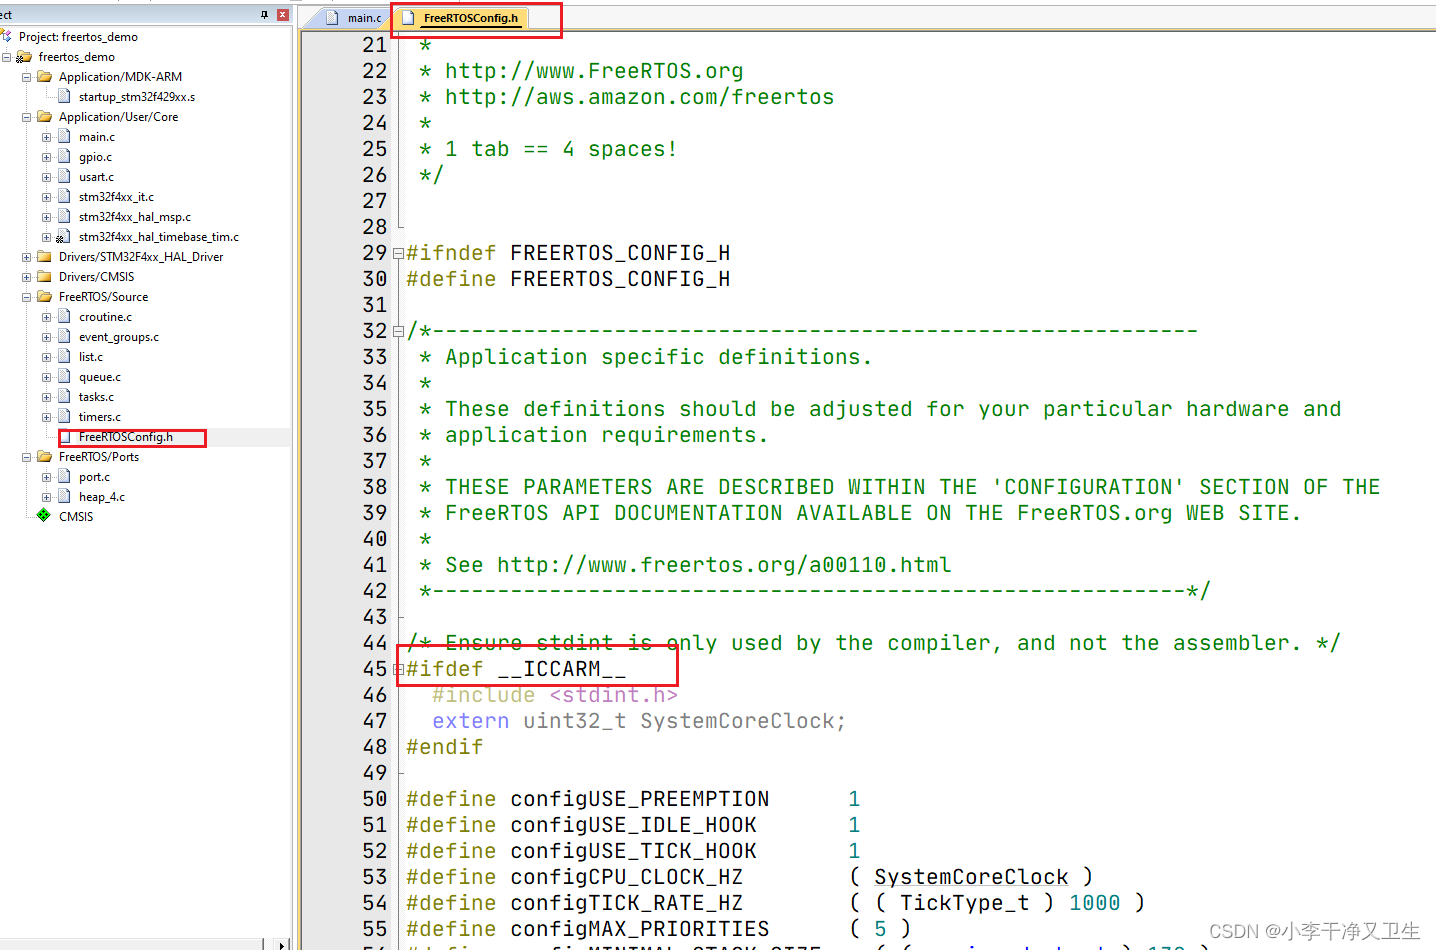
Task: Fold the comment block at line 32
Action: click(398, 331)
